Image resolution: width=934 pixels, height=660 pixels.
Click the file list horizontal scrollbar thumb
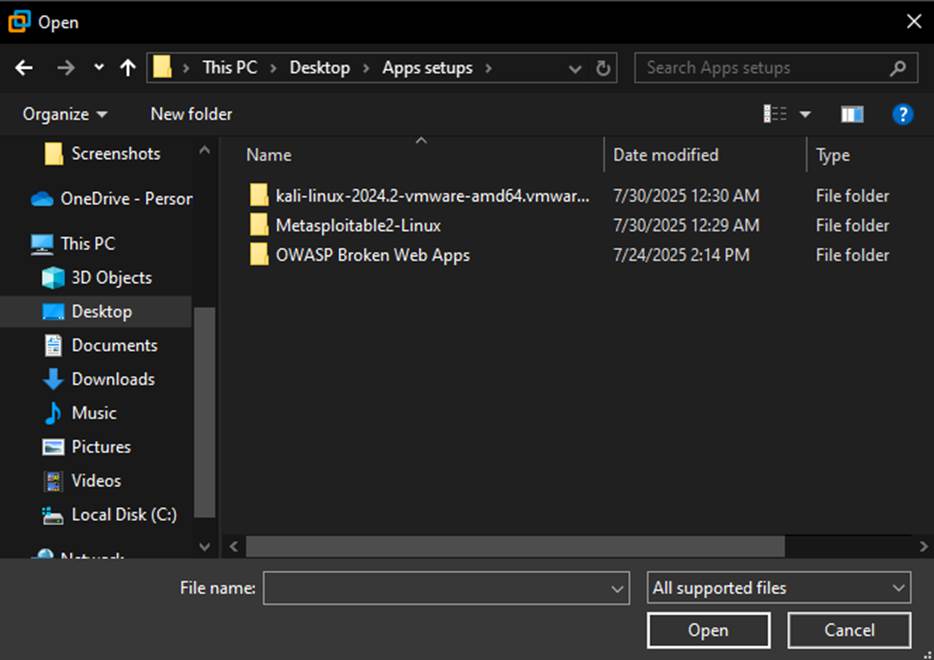[515, 546]
